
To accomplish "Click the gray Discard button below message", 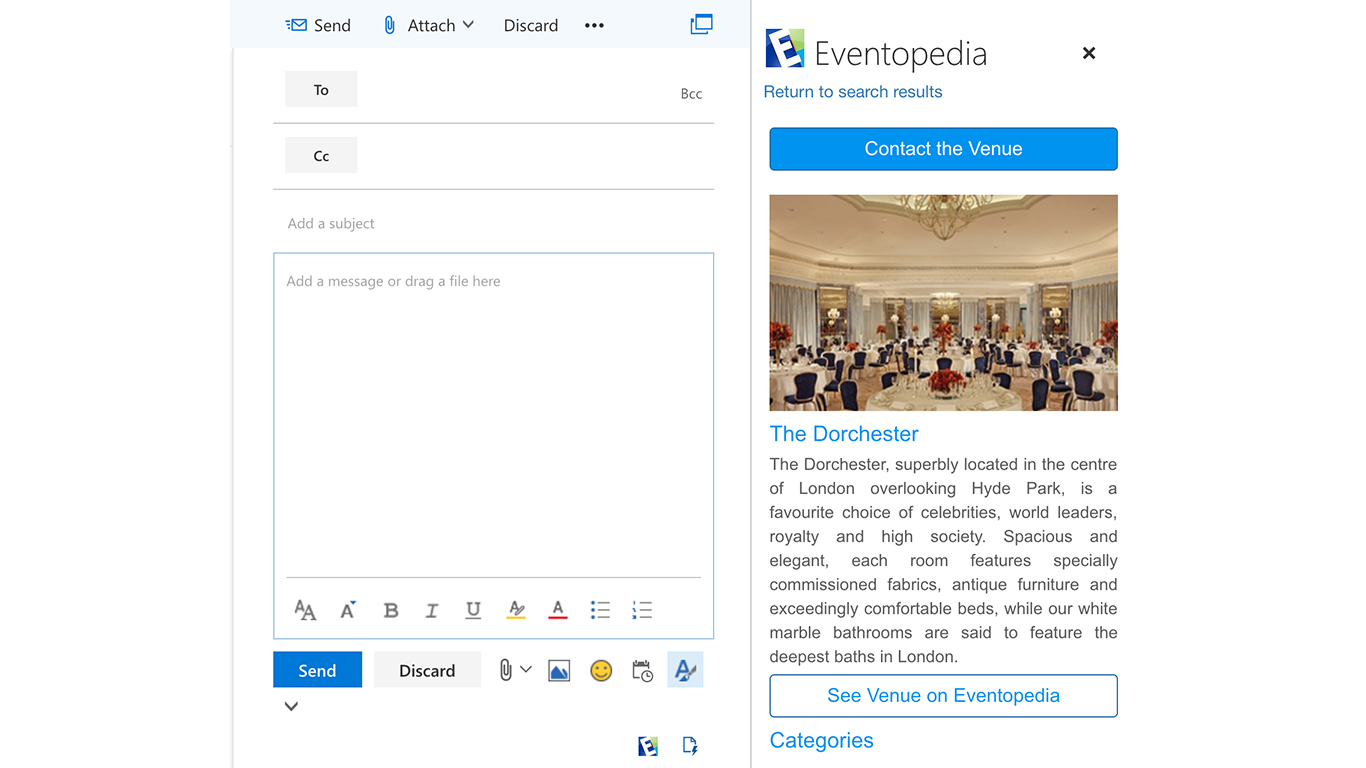I will point(427,670).
